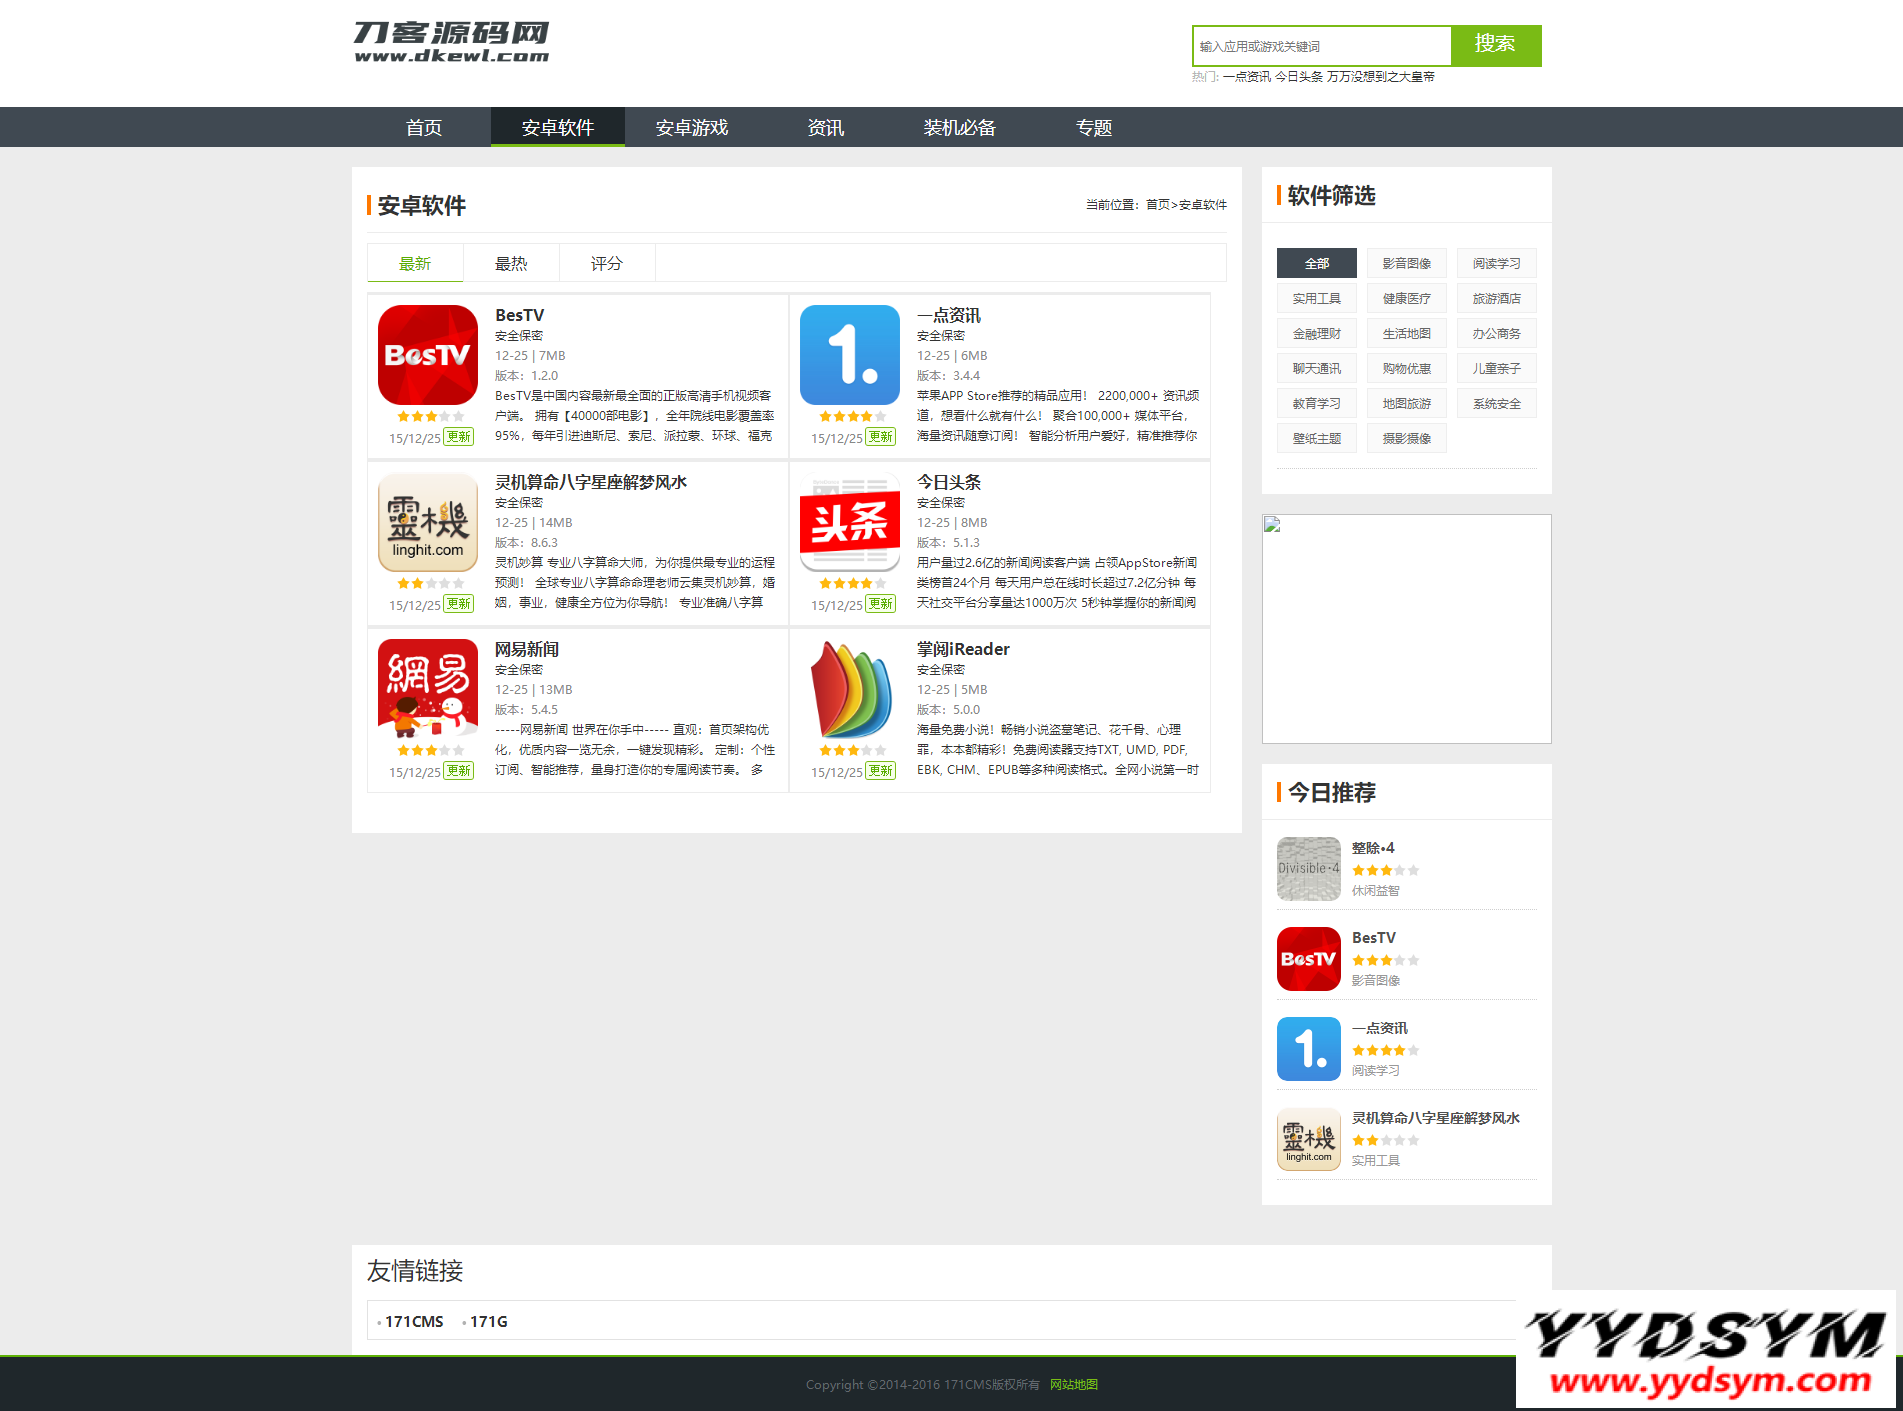Open 安卓游戏 in the navigation bar
Screen dimensions: 1903x1411
[691, 128]
